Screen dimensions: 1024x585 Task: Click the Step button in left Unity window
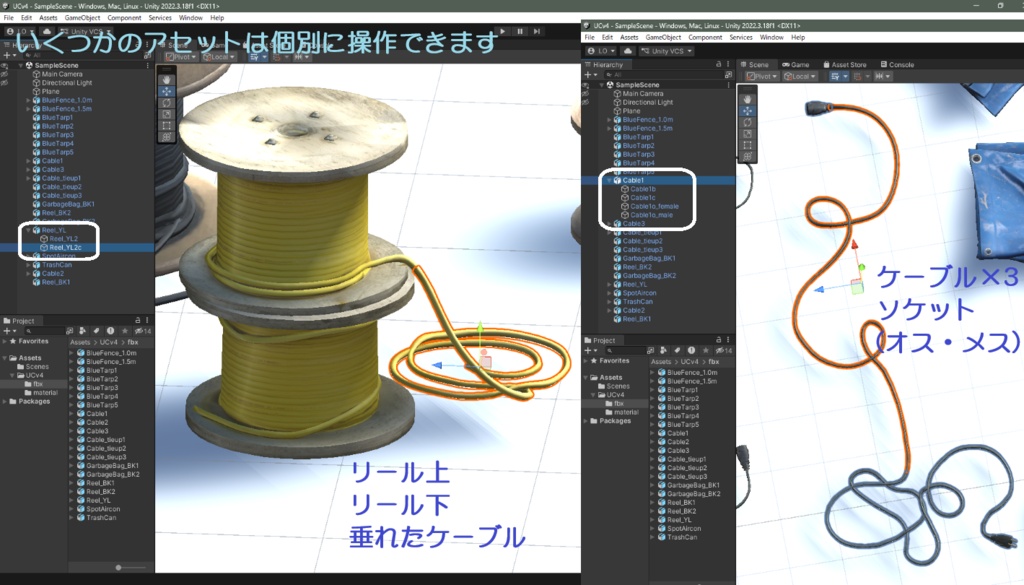click(537, 31)
